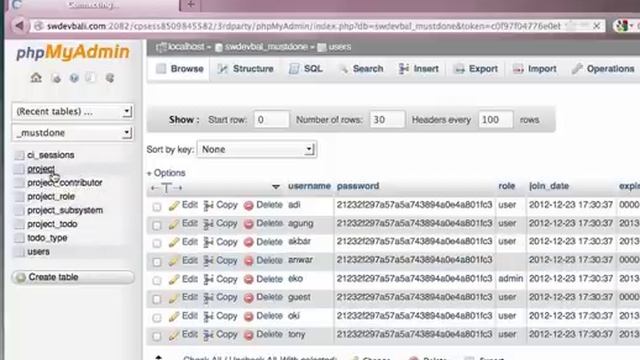Image resolution: width=640 pixels, height=360 pixels.
Task: Click the Show button
Action: point(184,120)
